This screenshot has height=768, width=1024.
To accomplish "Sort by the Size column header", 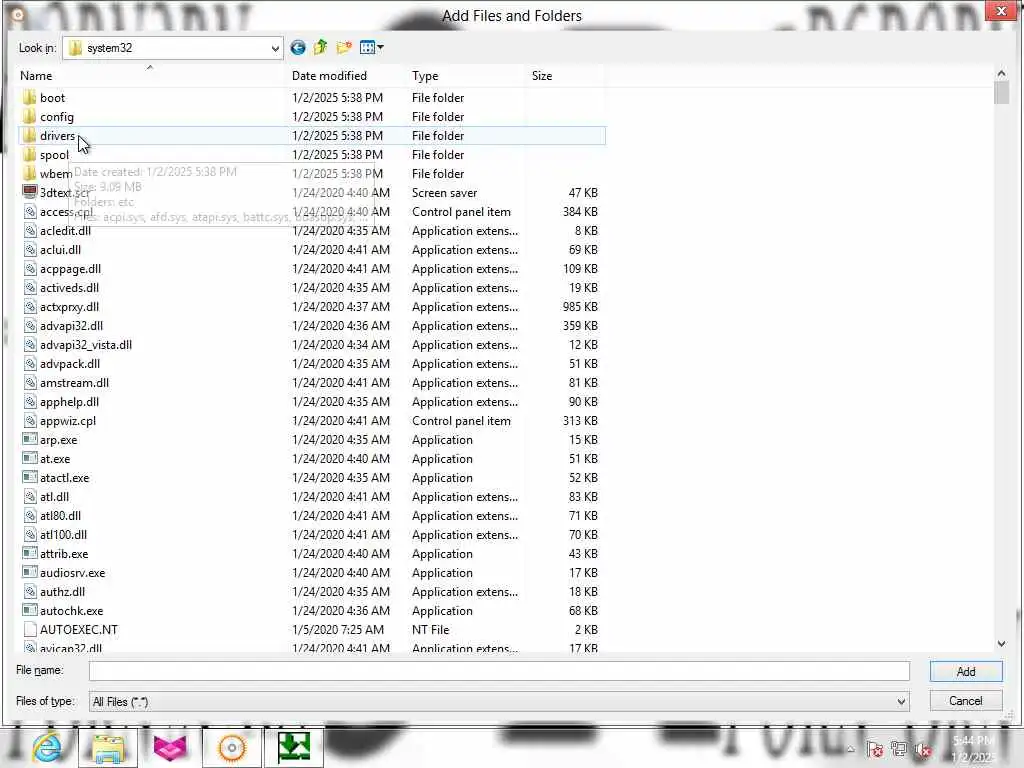I will point(542,76).
